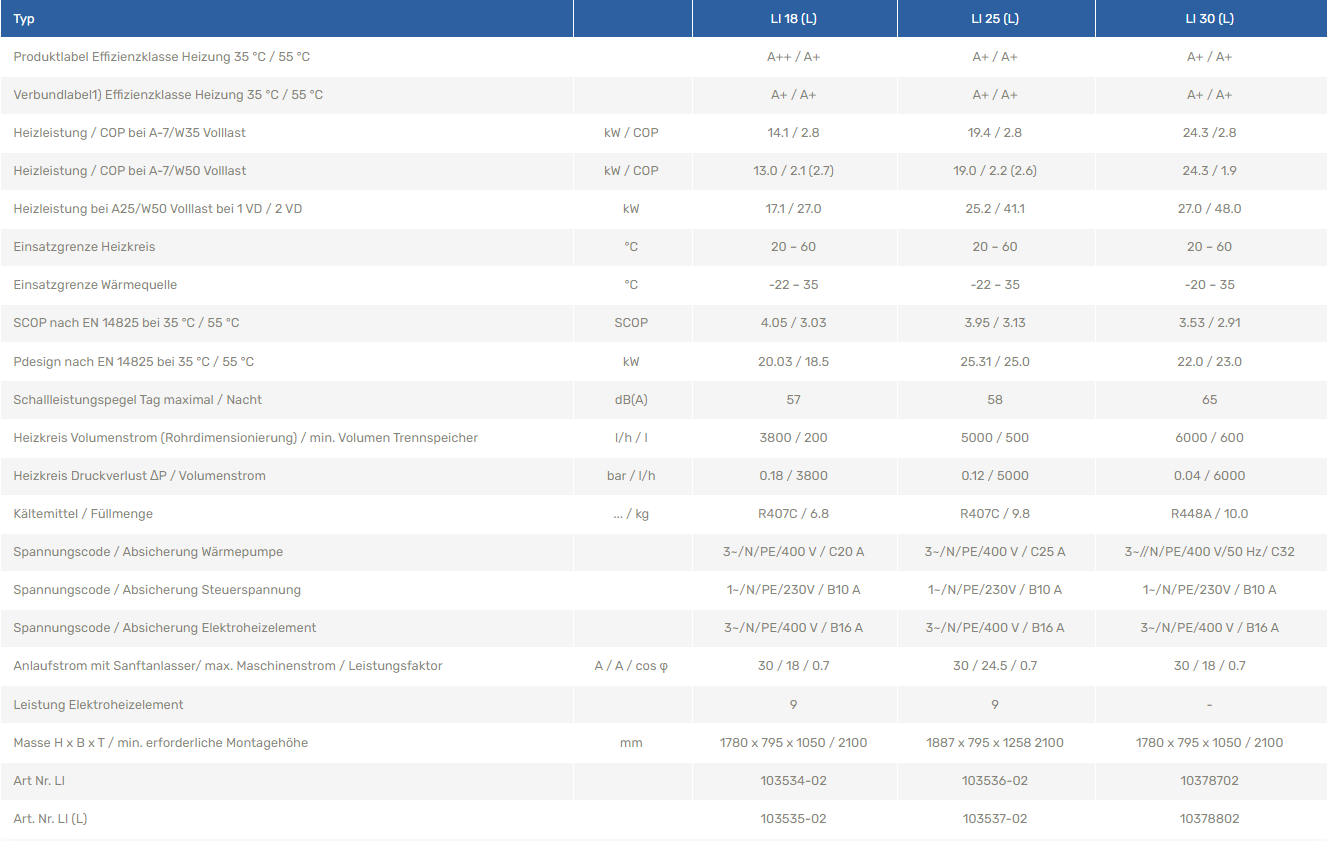Select the Pdesign value 25.31 / 25.0
The width and height of the screenshot is (1327, 841).
[994, 362]
